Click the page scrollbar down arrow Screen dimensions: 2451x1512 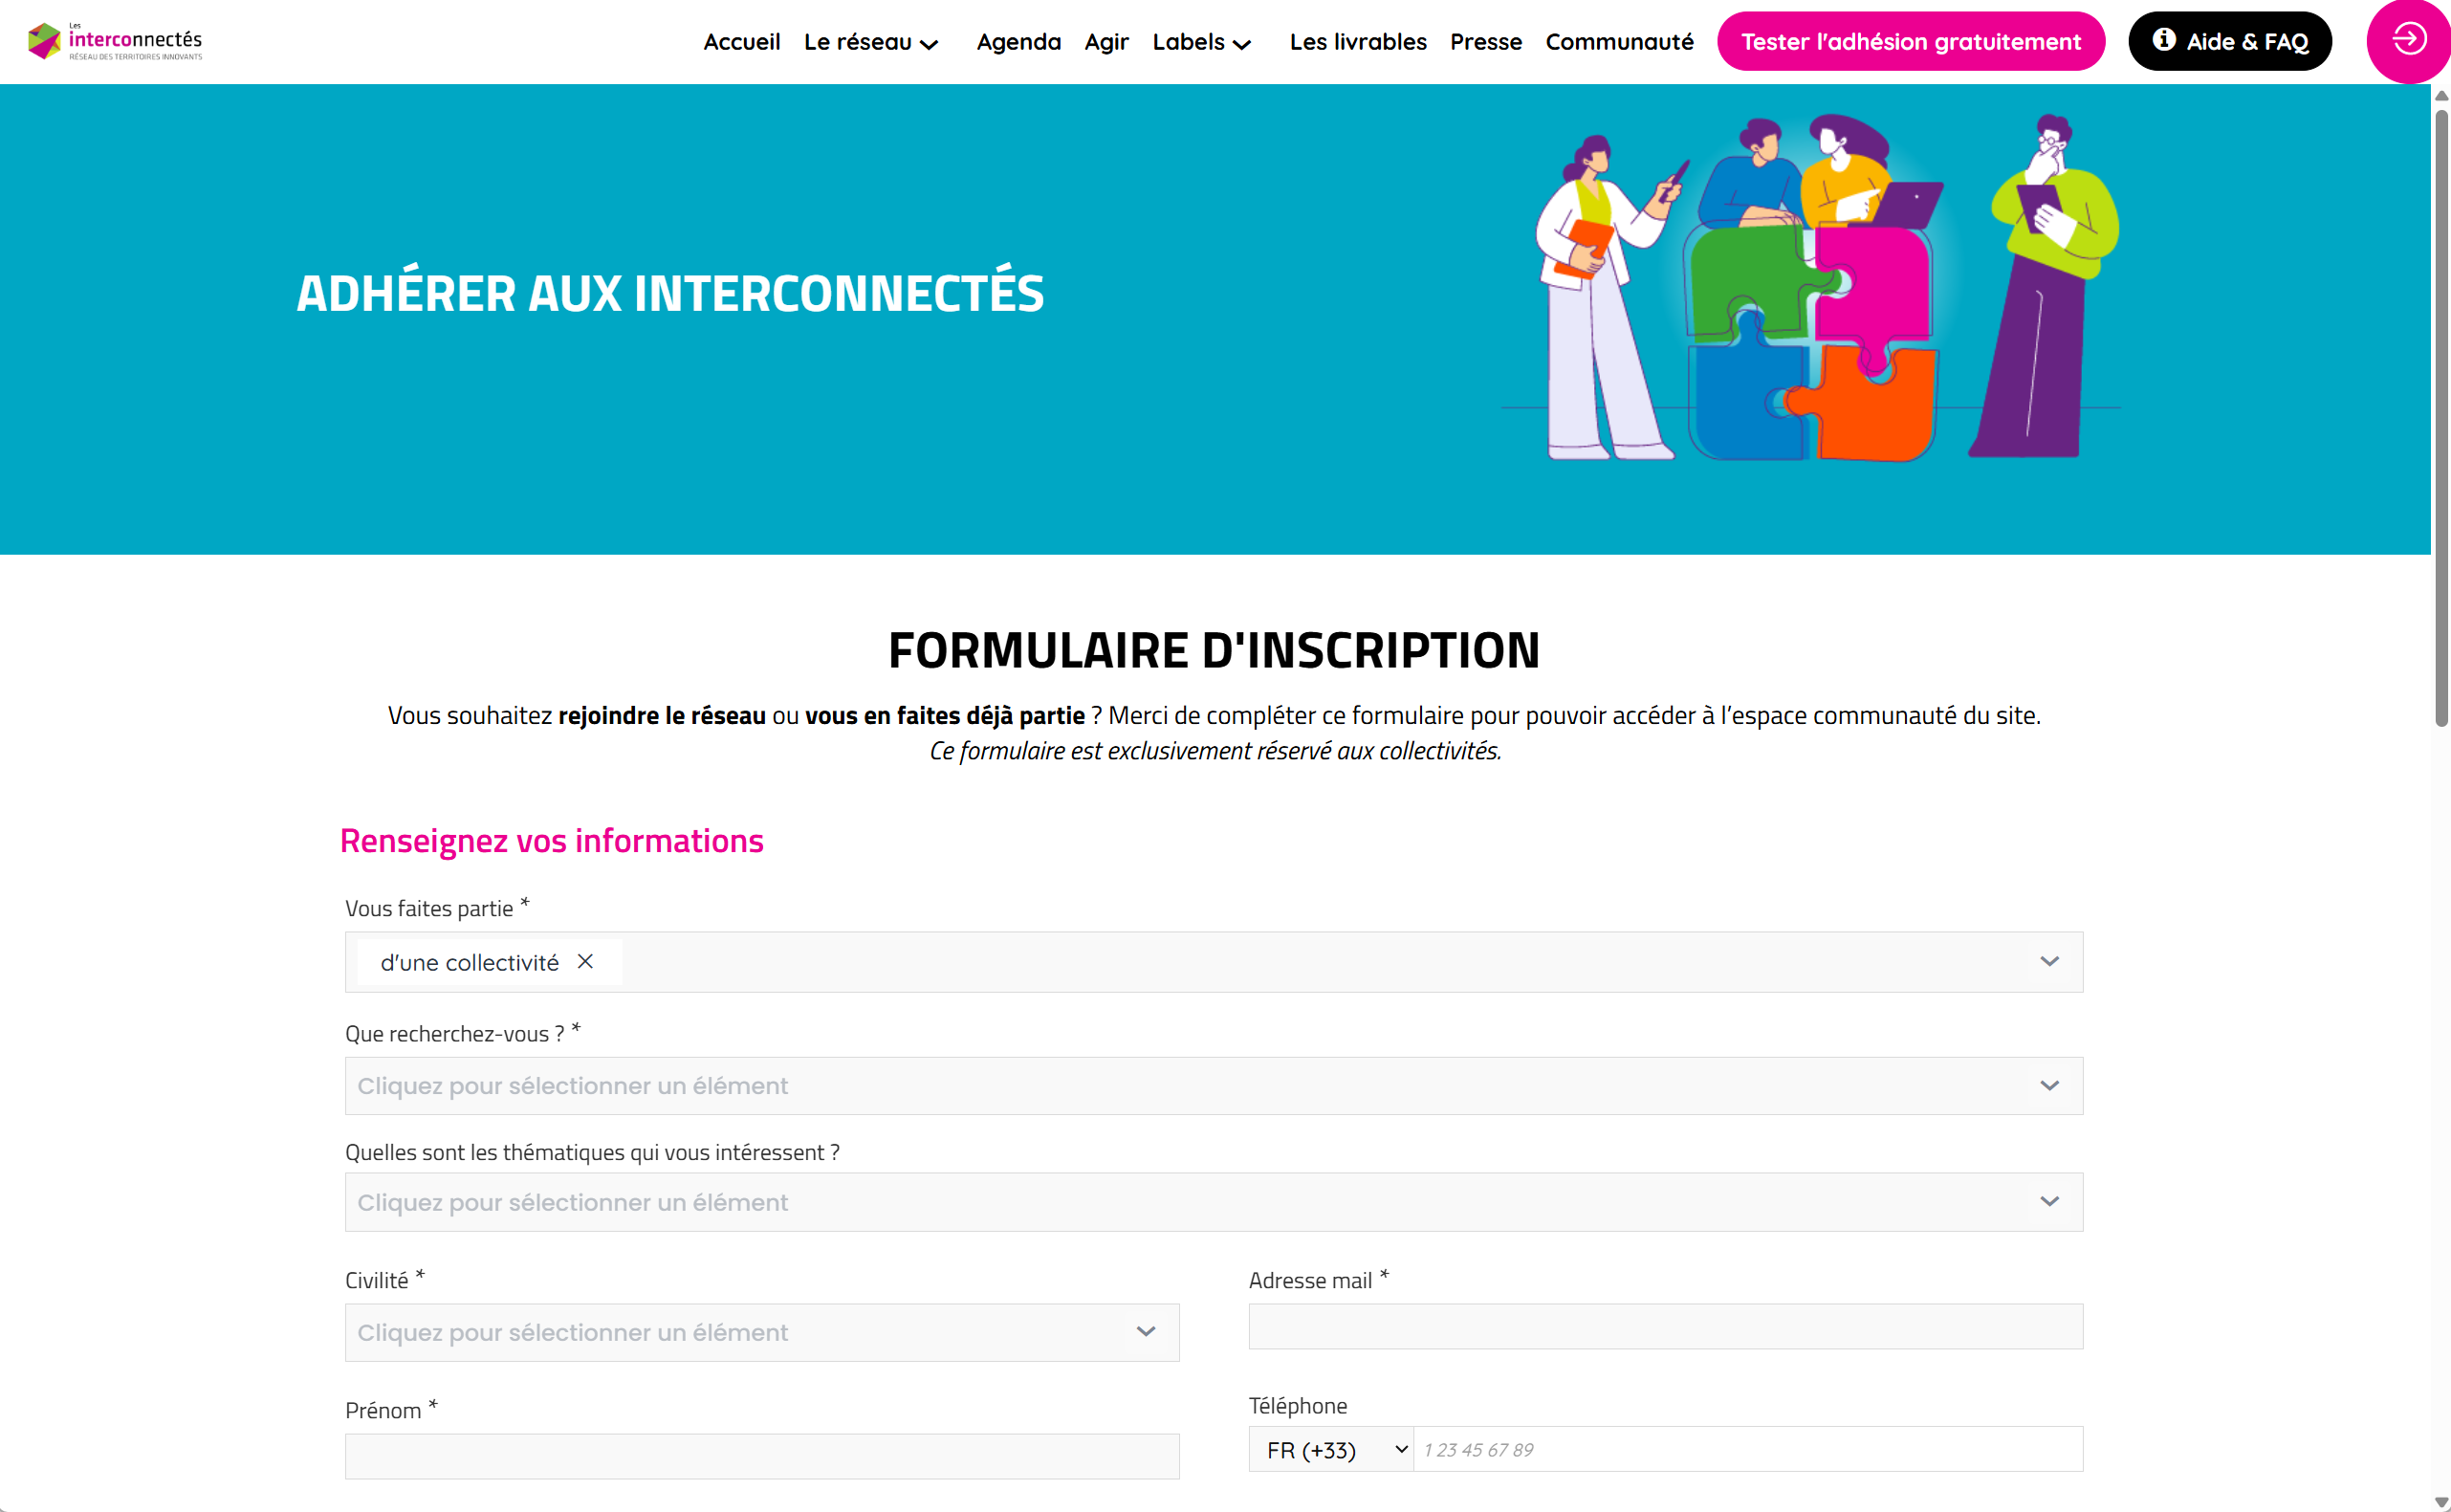(2441, 1502)
